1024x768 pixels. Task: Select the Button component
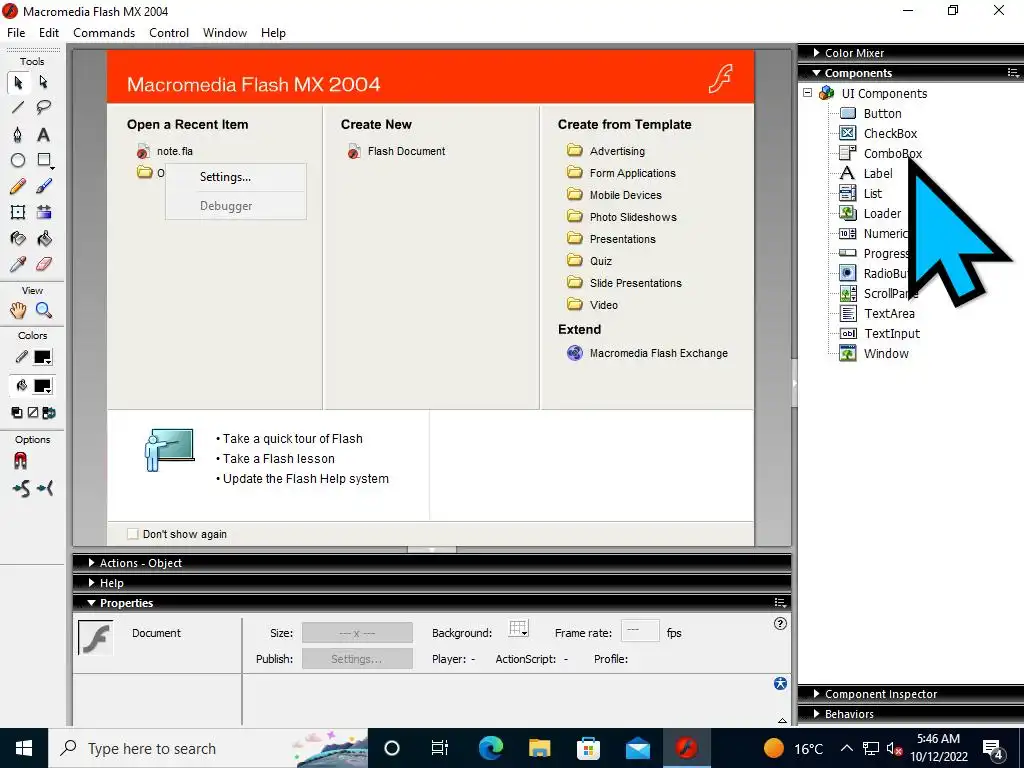tap(882, 114)
